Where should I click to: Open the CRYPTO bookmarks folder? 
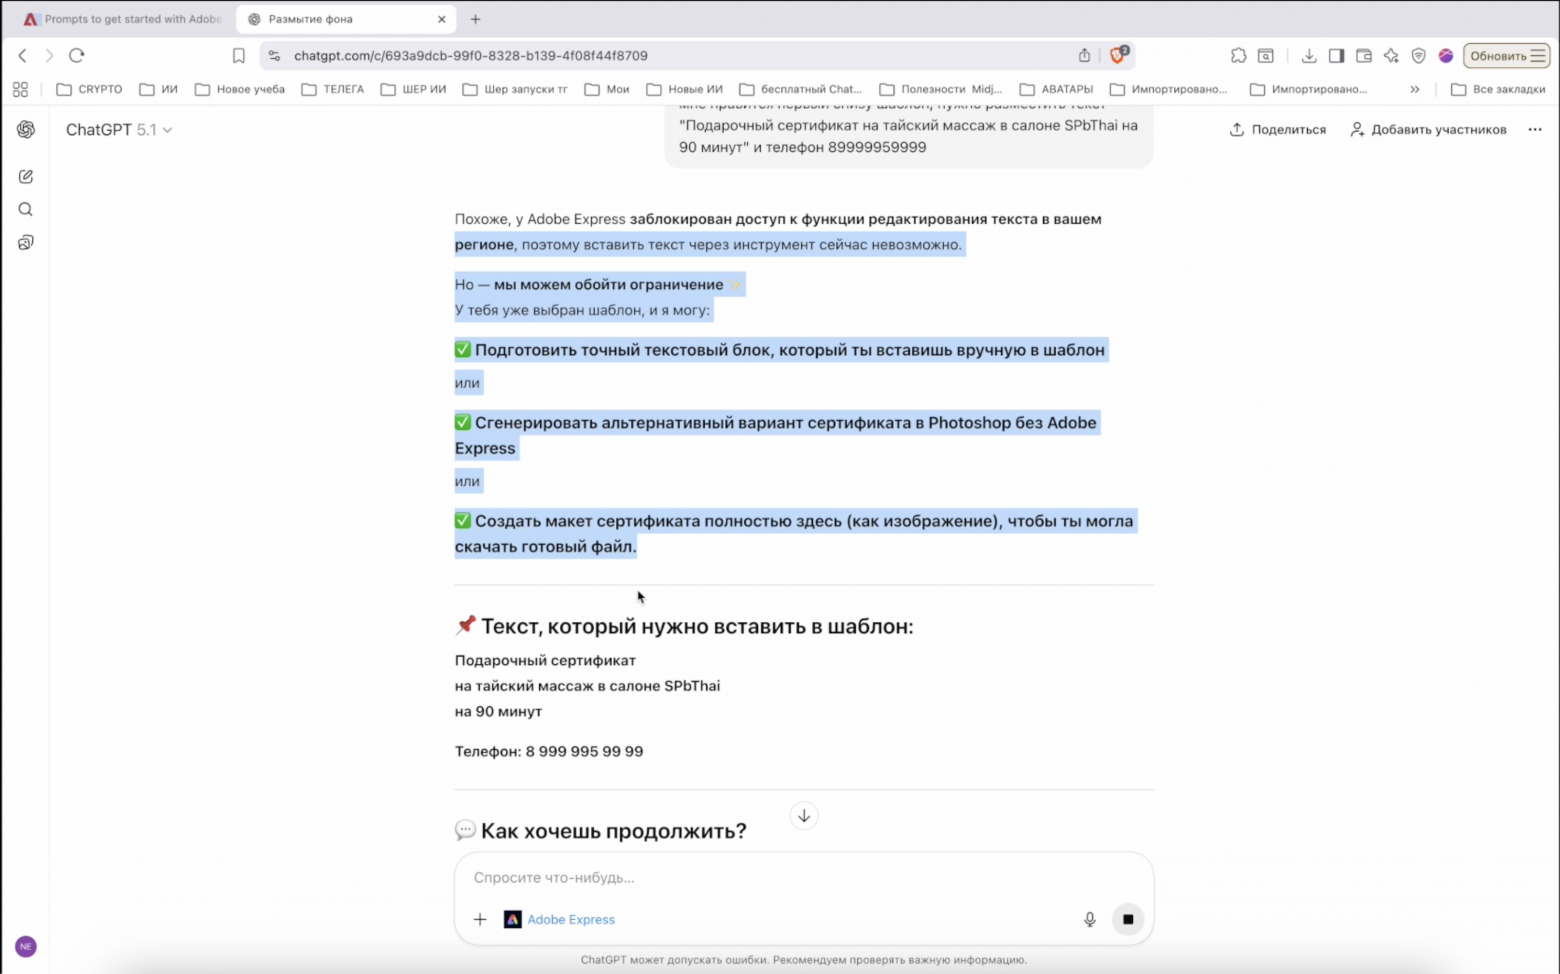[90, 89]
